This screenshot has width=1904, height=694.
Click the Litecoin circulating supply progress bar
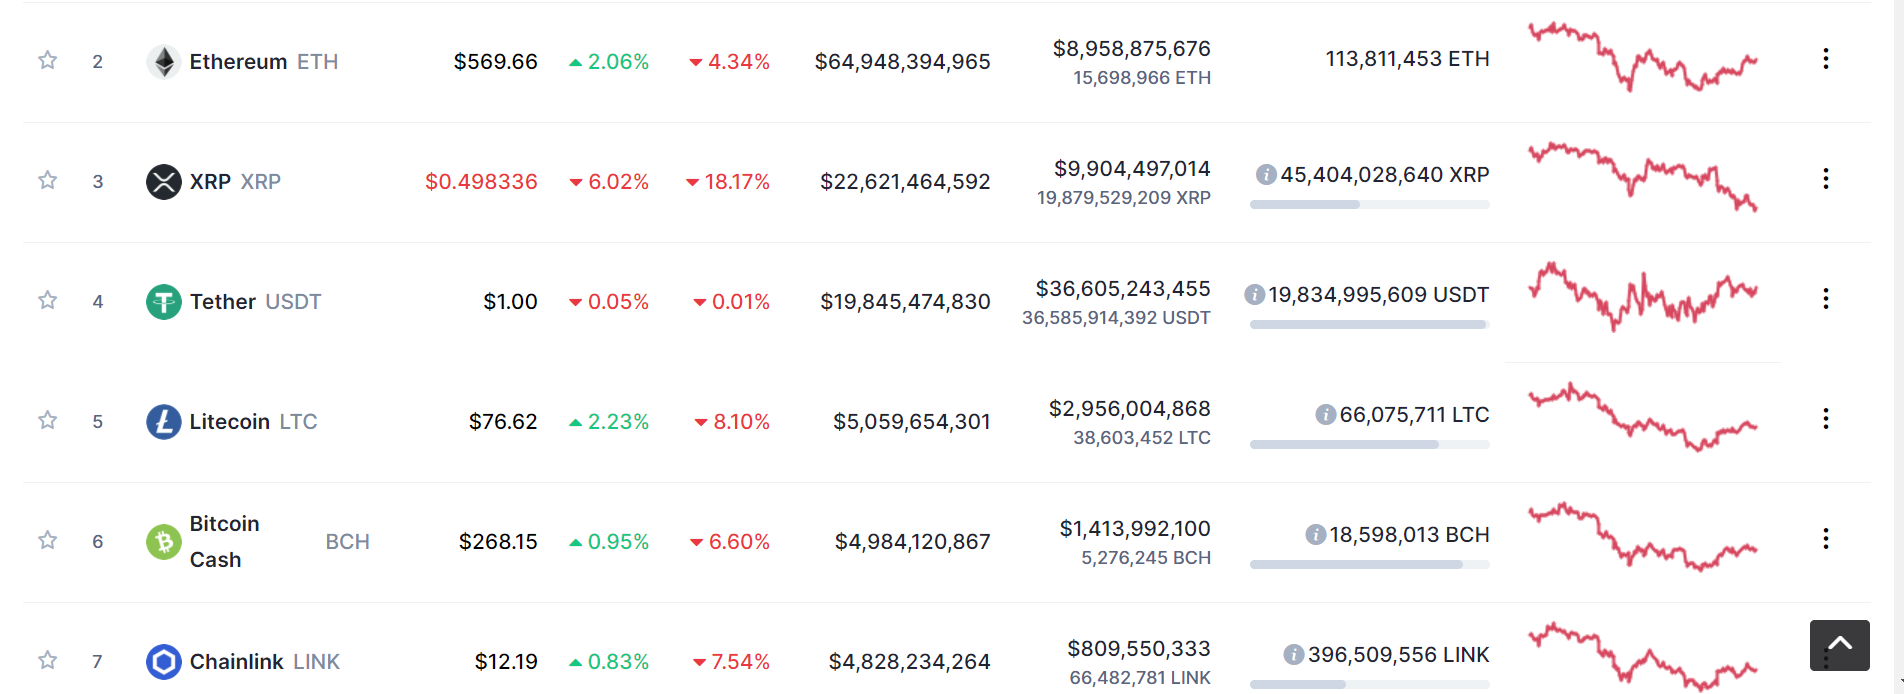pos(1369,444)
